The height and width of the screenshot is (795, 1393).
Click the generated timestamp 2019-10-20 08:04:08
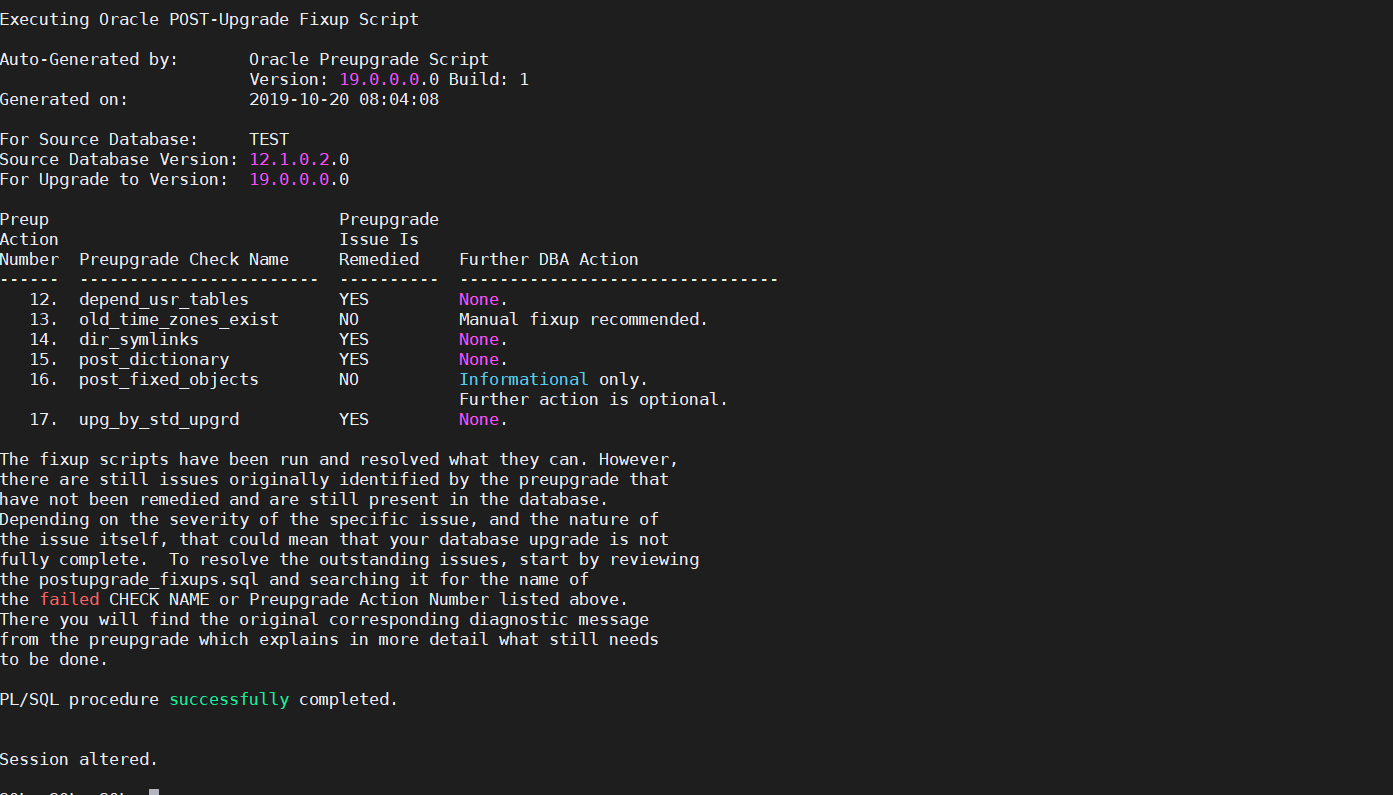pyautogui.click(x=344, y=99)
